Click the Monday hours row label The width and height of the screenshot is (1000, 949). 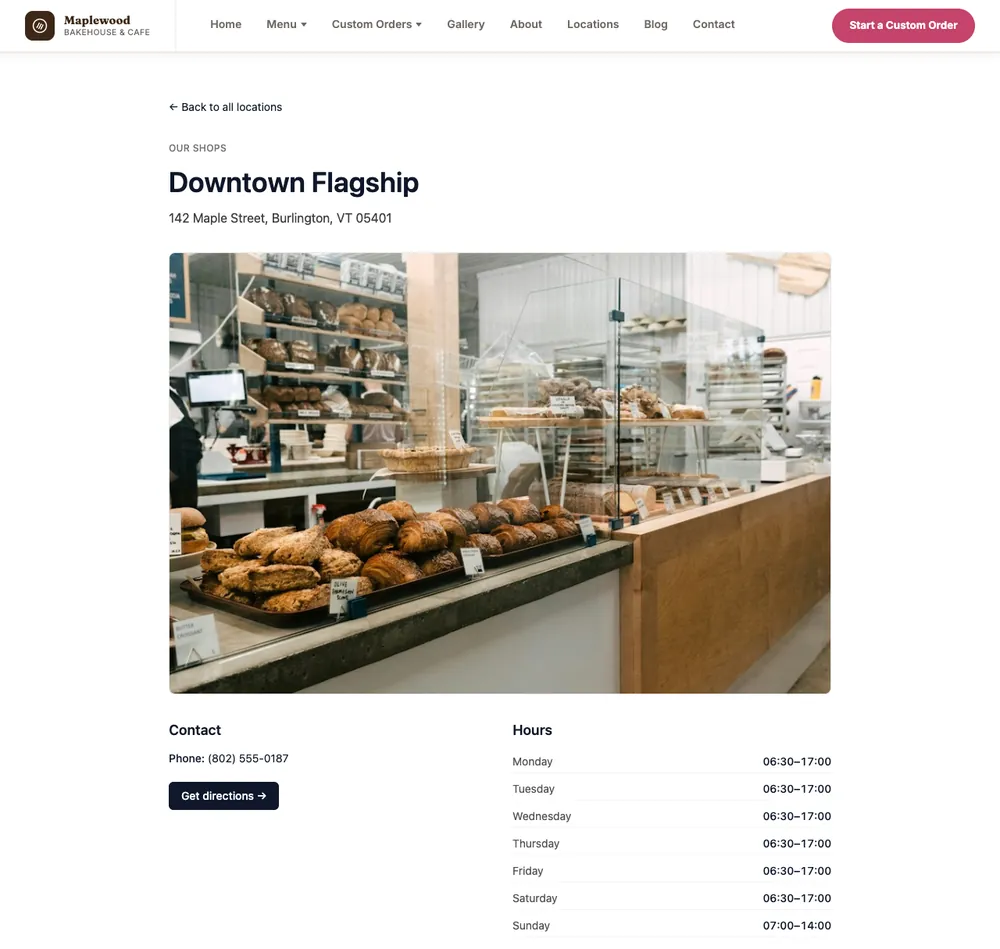532,761
